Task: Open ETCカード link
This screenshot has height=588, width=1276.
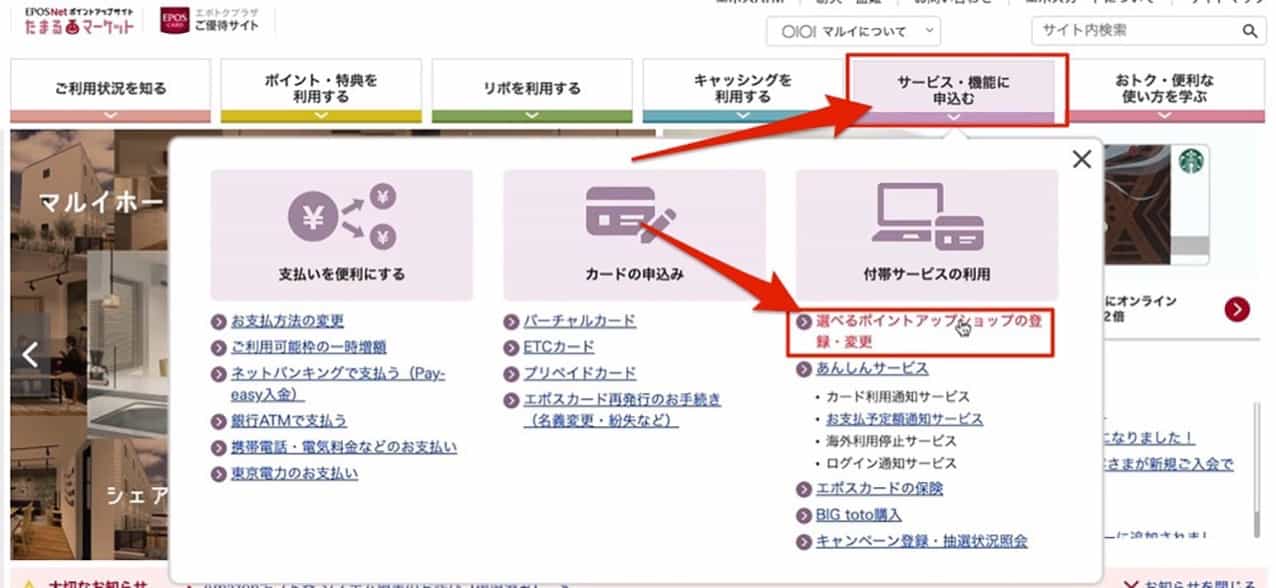Action: [558, 347]
